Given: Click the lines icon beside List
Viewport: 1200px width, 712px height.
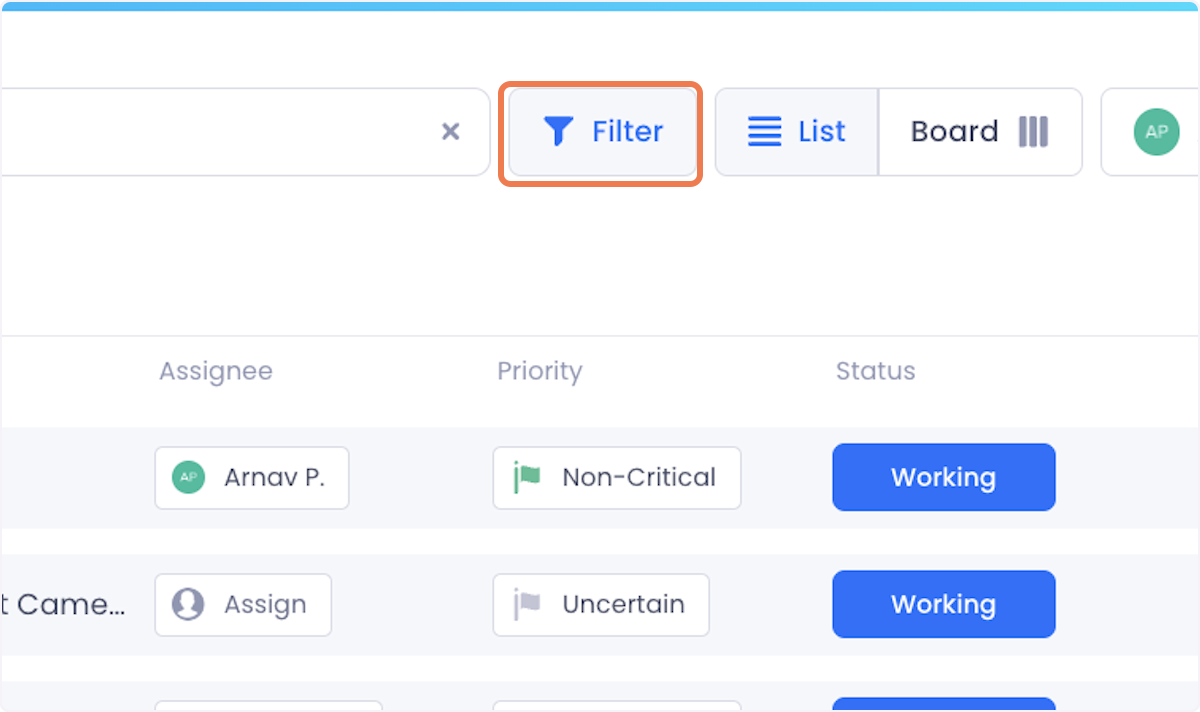Looking at the screenshot, I should tap(765, 132).
